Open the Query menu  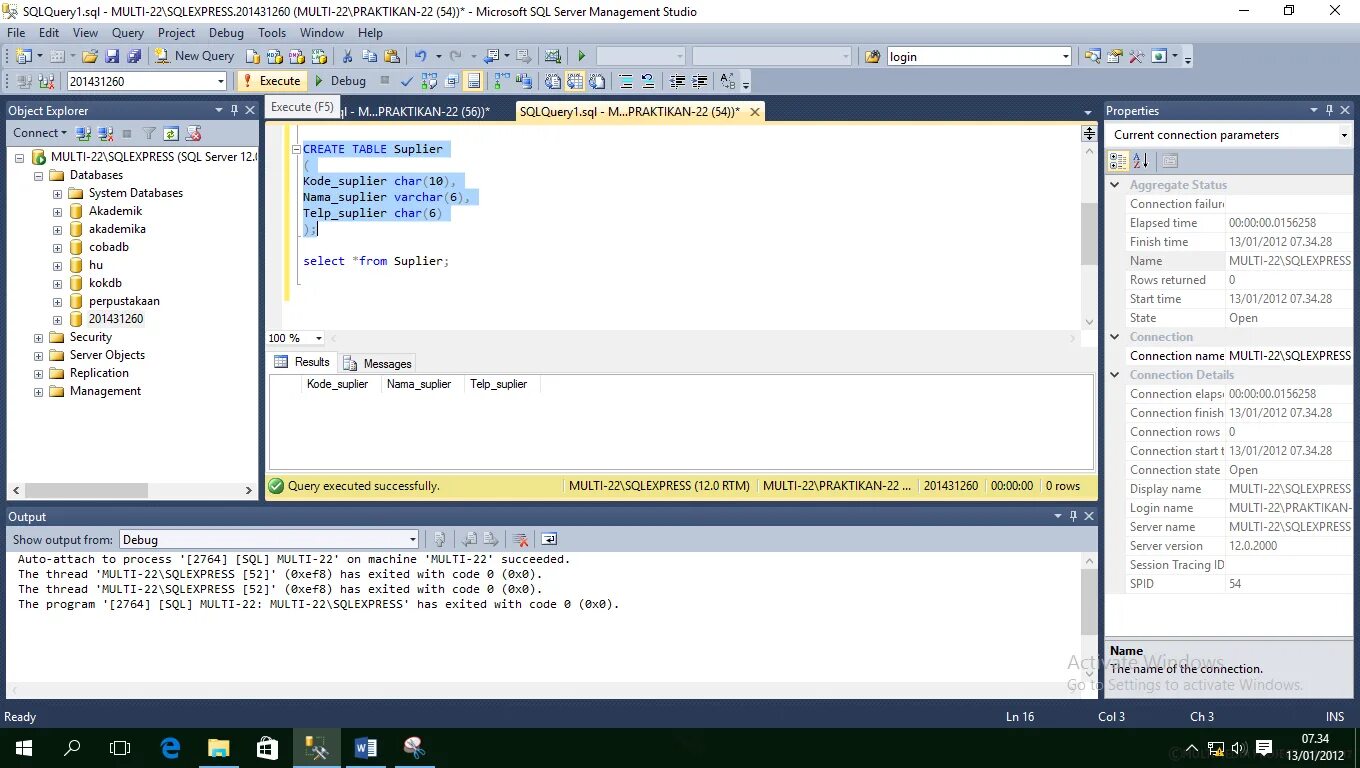(x=128, y=33)
